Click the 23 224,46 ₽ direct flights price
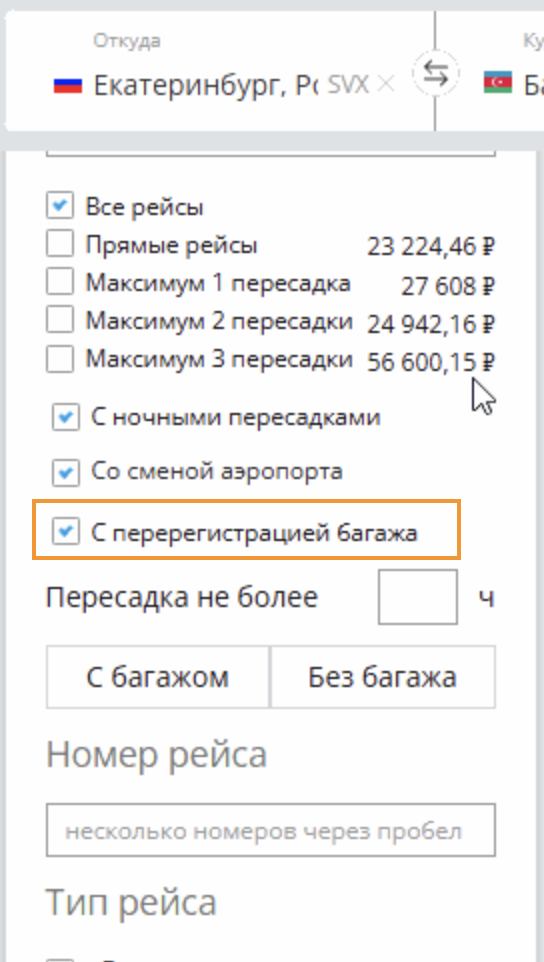This screenshot has width=544, height=962. 431,247
